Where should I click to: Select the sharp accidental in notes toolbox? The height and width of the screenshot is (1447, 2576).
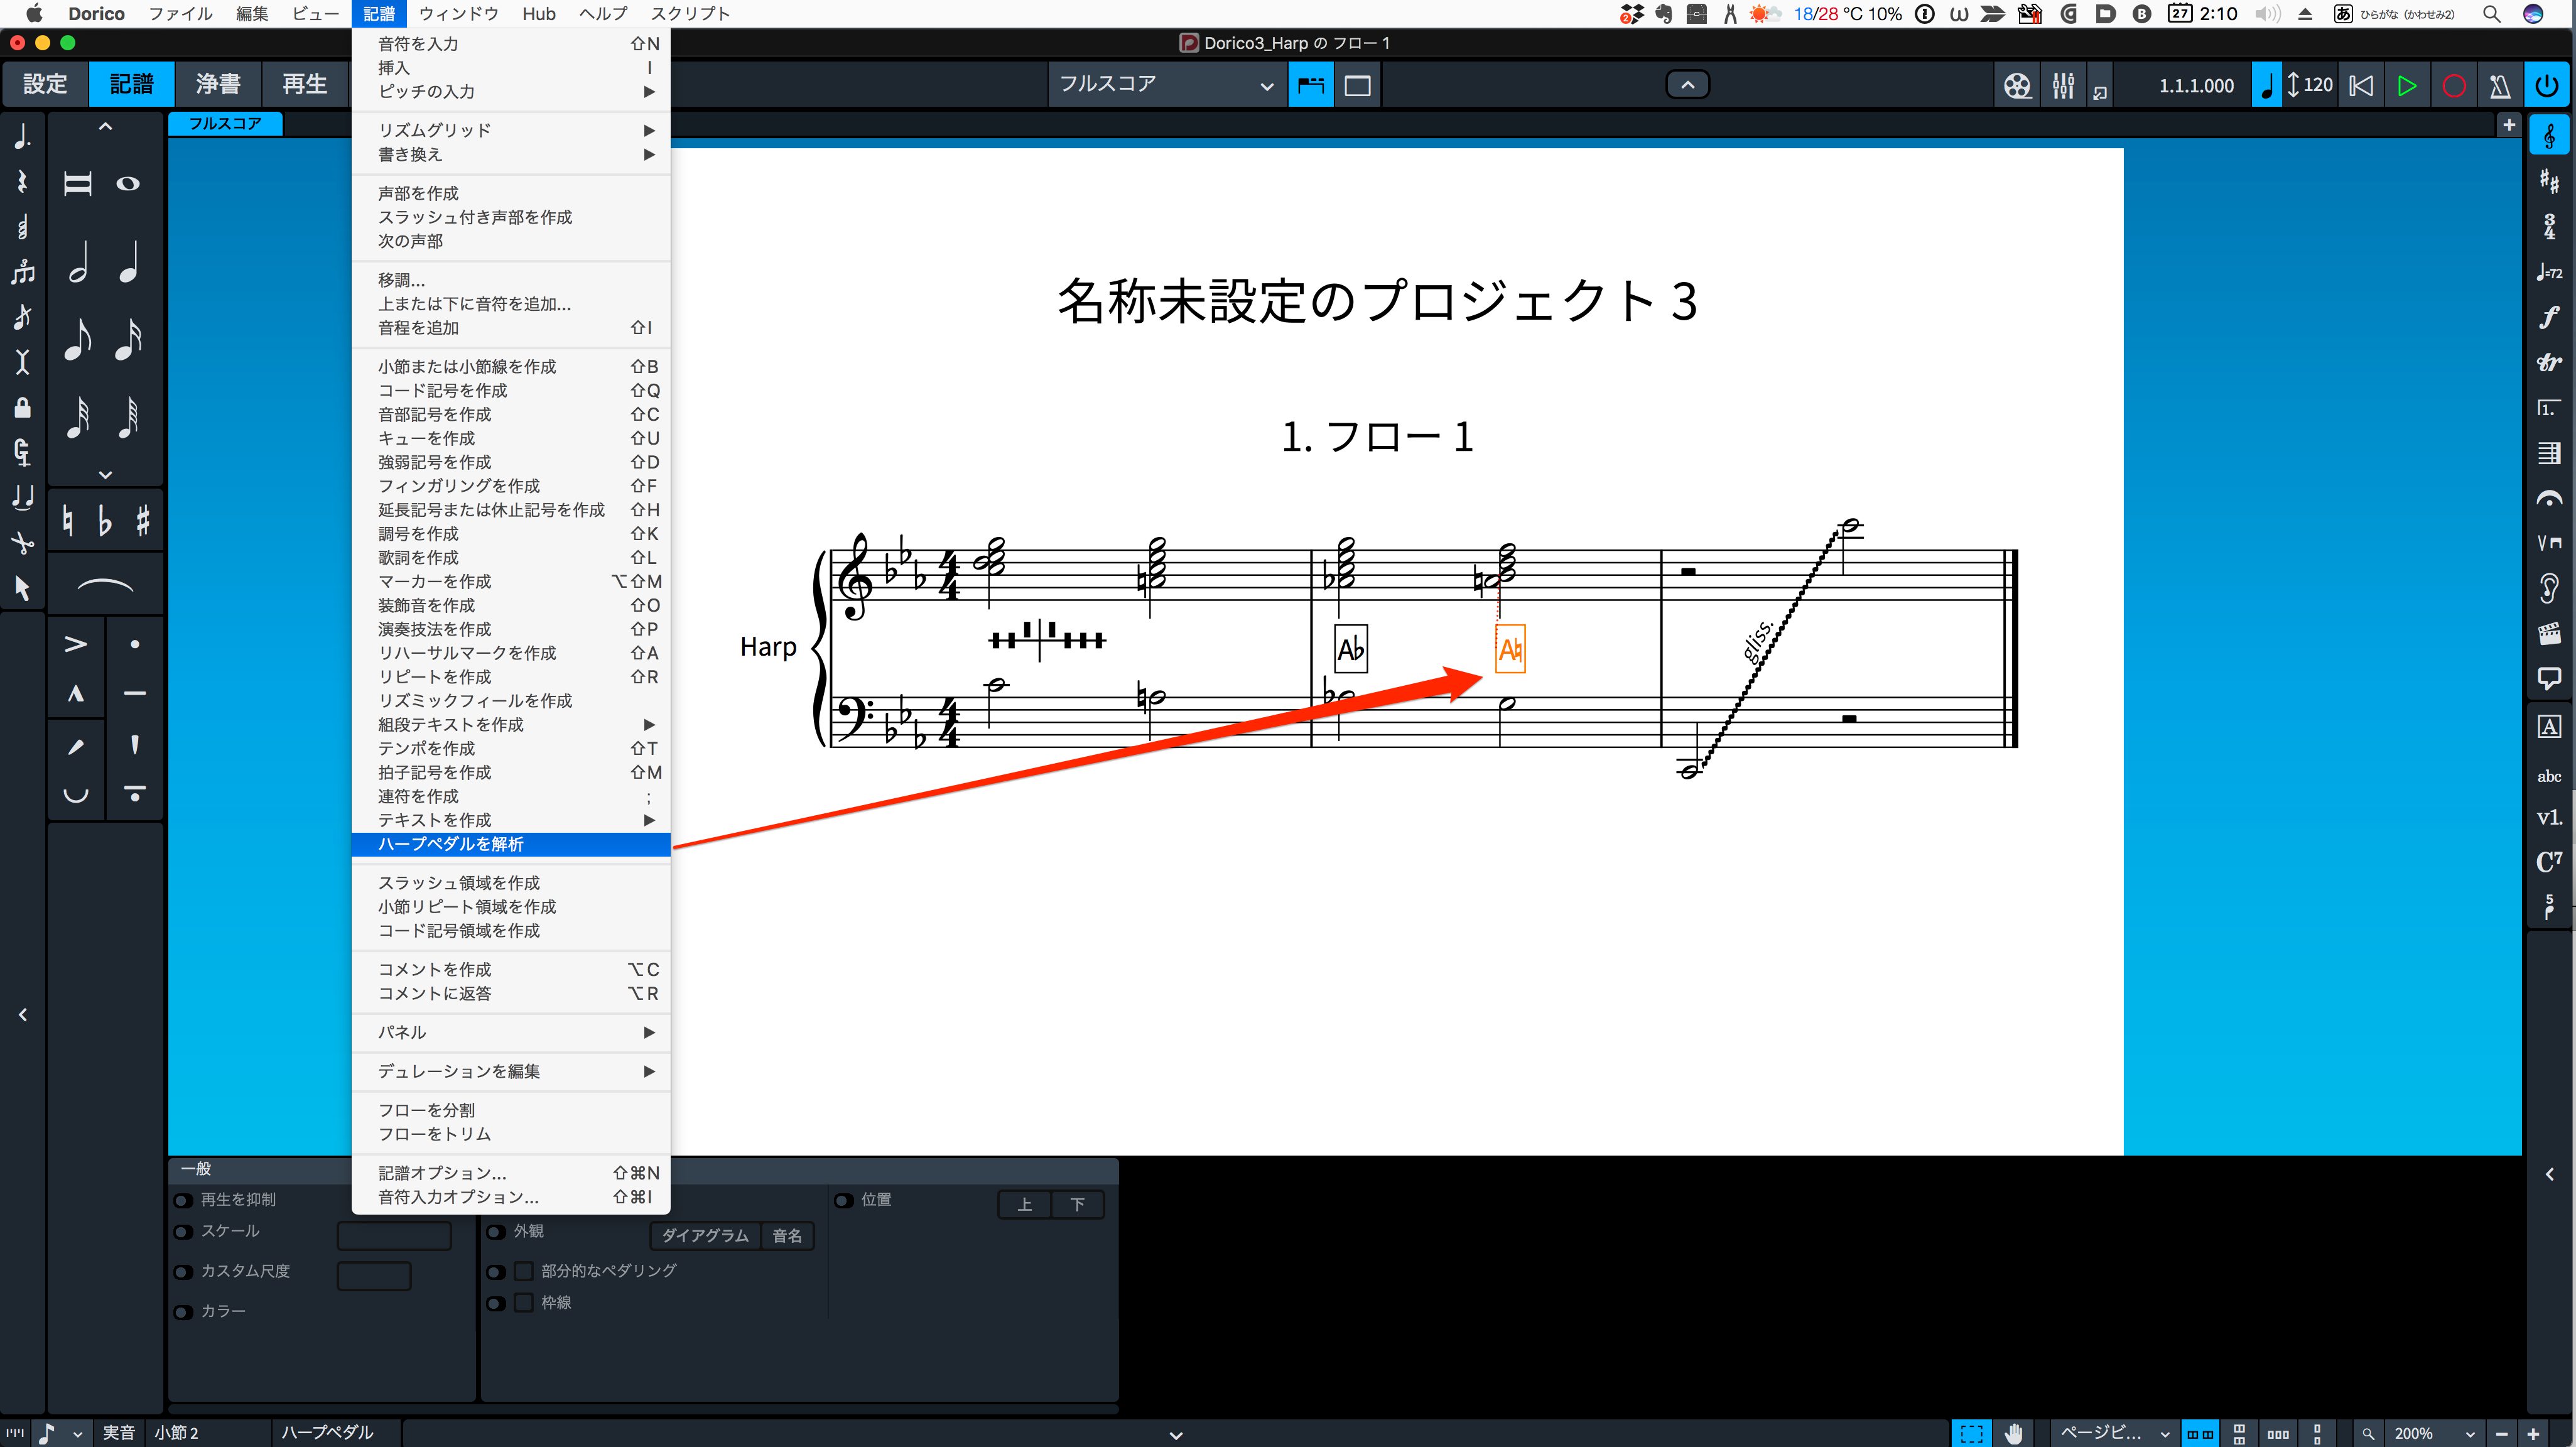tap(143, 520)
